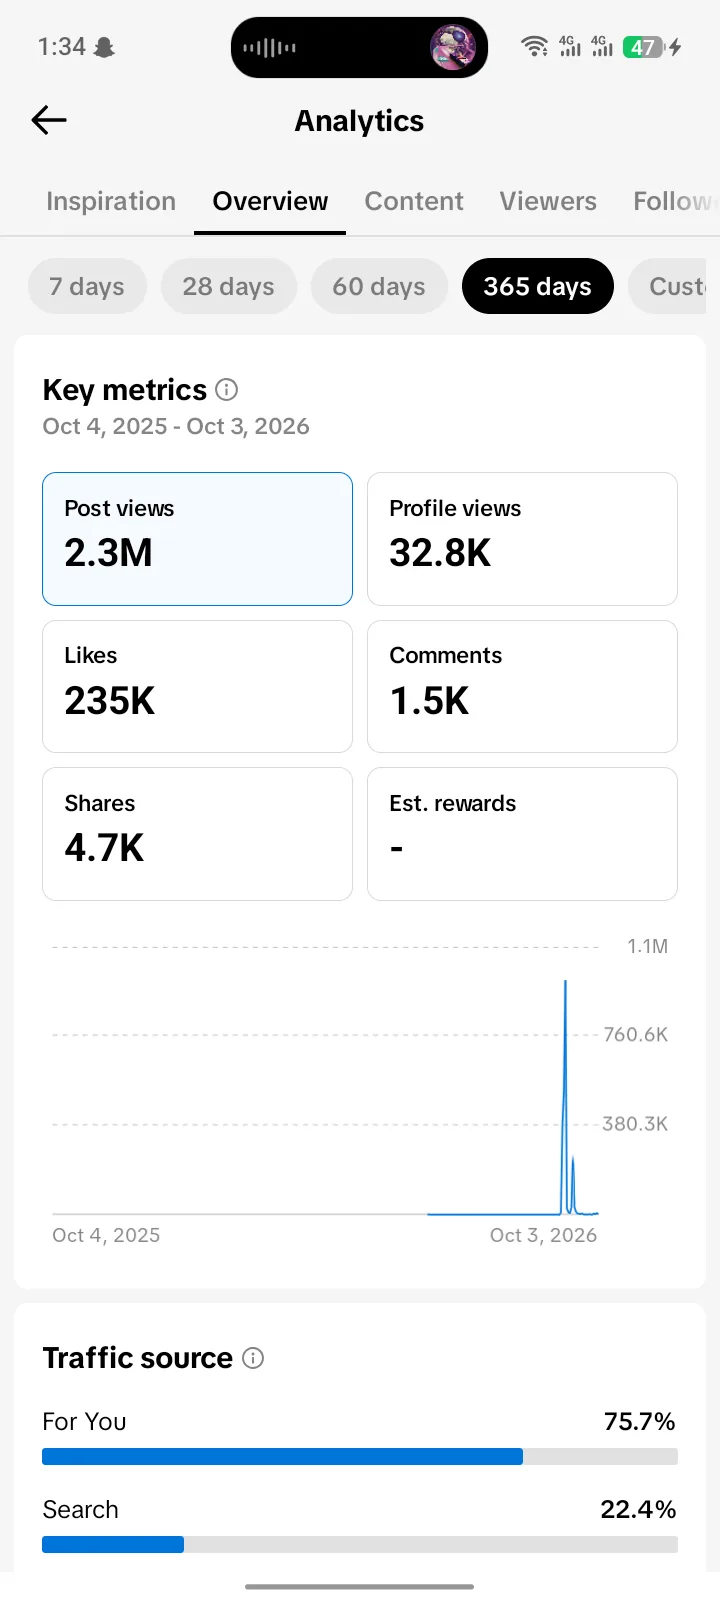The width and height of the screenshot is (720, 1600).
Task: Select the Post views metric card
Action: [197, 539]
